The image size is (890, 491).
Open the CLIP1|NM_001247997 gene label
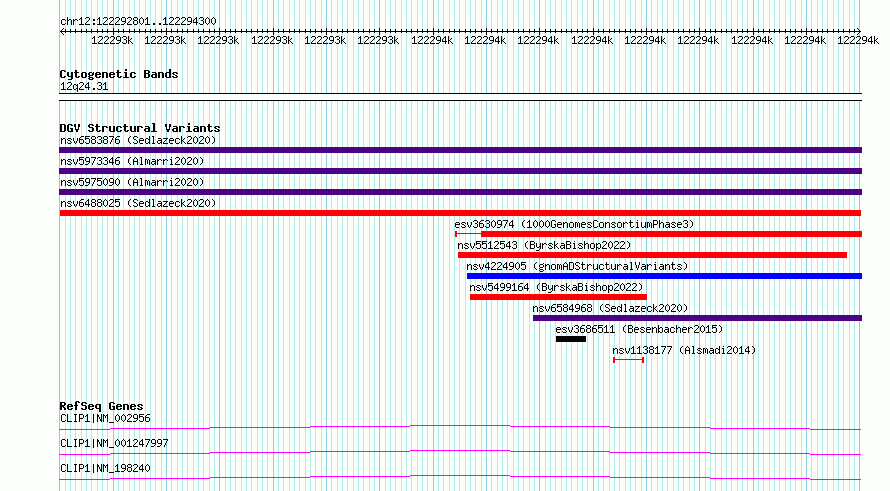pyautogui.click(x=114, y=443)
